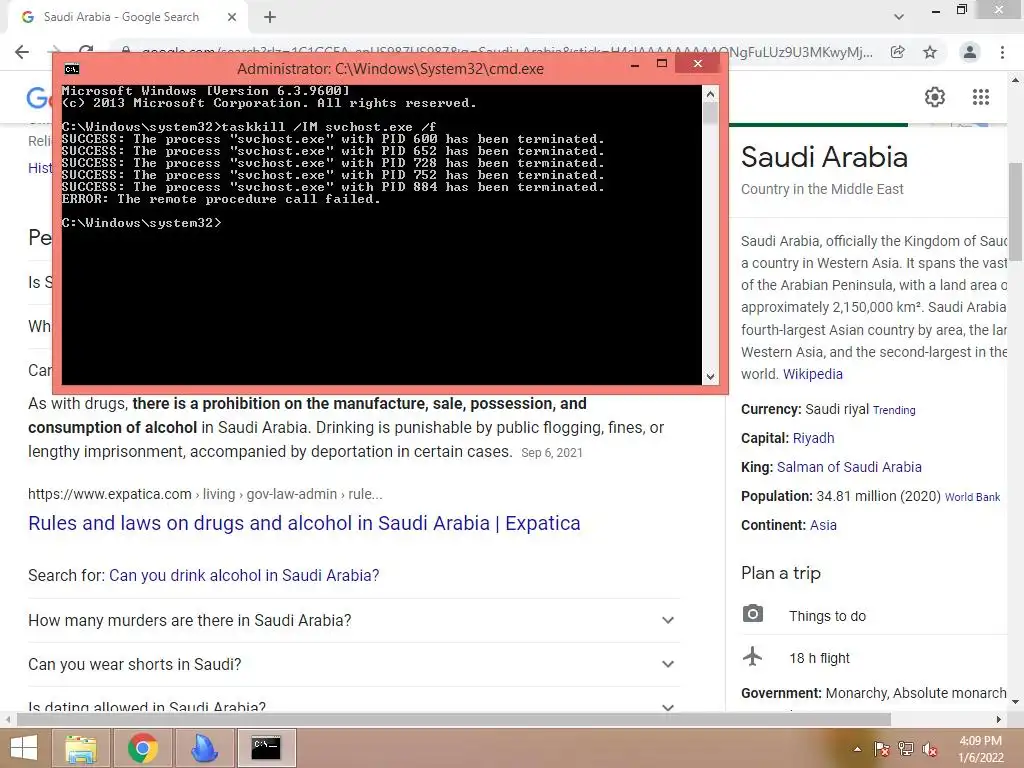Viewport: 1024px width, 768px height.
Task: Search for Can you drink alcohol link
Action: pyautogui.click(x=244, y=575)
